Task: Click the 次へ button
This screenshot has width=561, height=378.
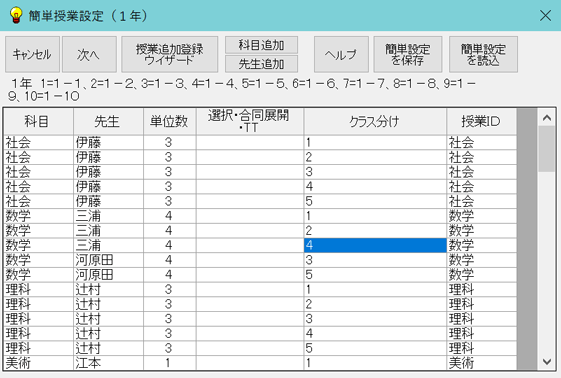Action: [x=89, y=54]
